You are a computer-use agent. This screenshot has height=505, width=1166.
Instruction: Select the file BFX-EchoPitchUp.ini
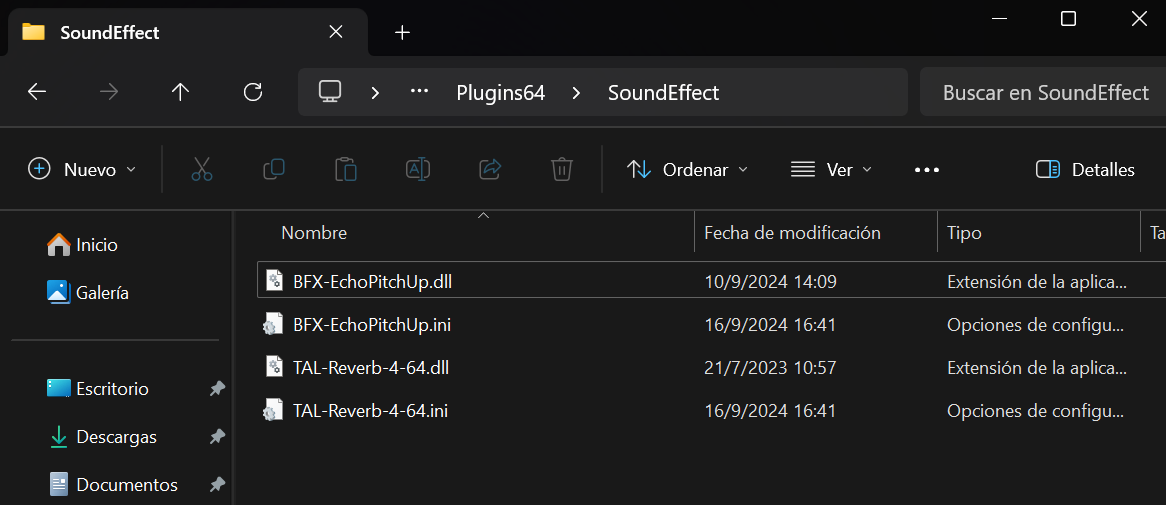(372, 324)
